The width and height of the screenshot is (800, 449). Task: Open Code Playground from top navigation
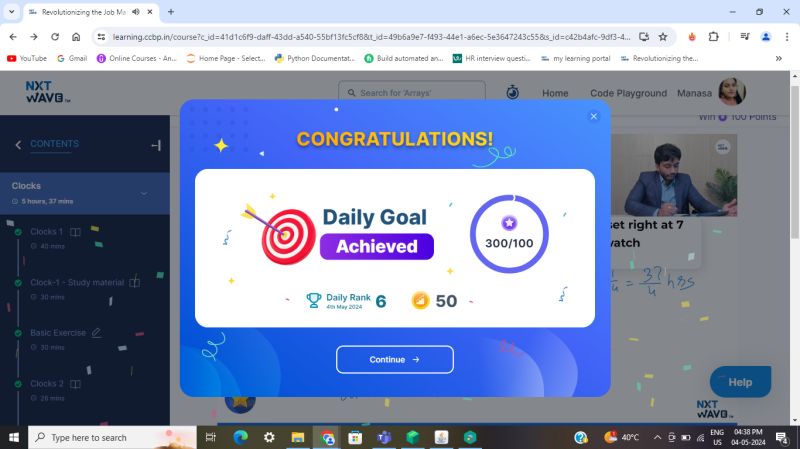click(628, 93)
